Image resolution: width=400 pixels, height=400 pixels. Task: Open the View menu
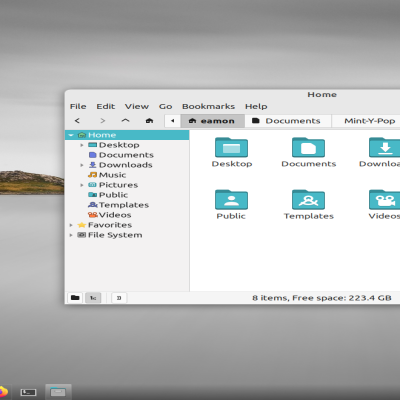(x=137, y=106)
